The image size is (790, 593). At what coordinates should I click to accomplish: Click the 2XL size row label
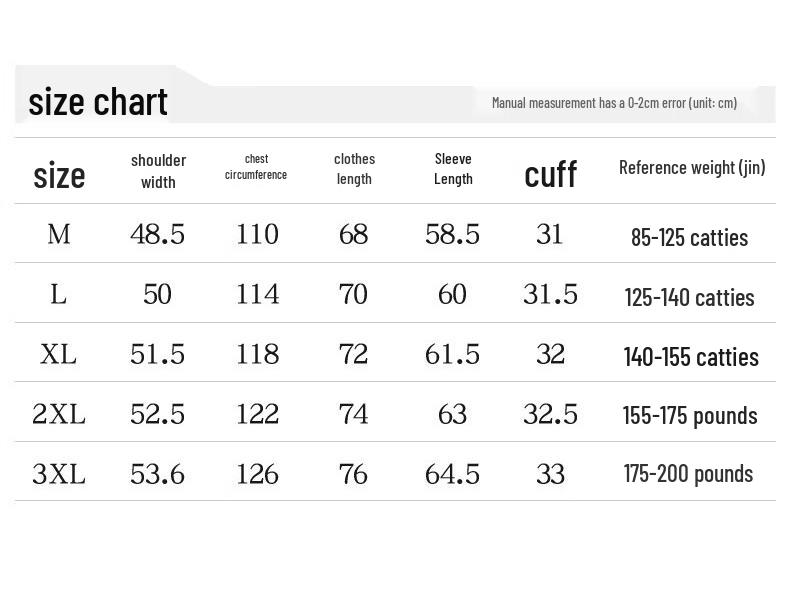pos(59,414)
